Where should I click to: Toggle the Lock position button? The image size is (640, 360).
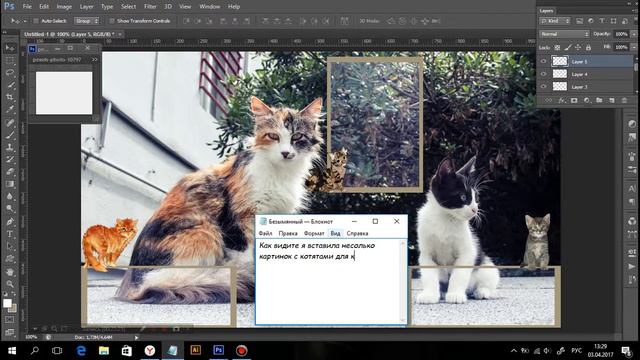pyautogui.click(x=578, y=48)
